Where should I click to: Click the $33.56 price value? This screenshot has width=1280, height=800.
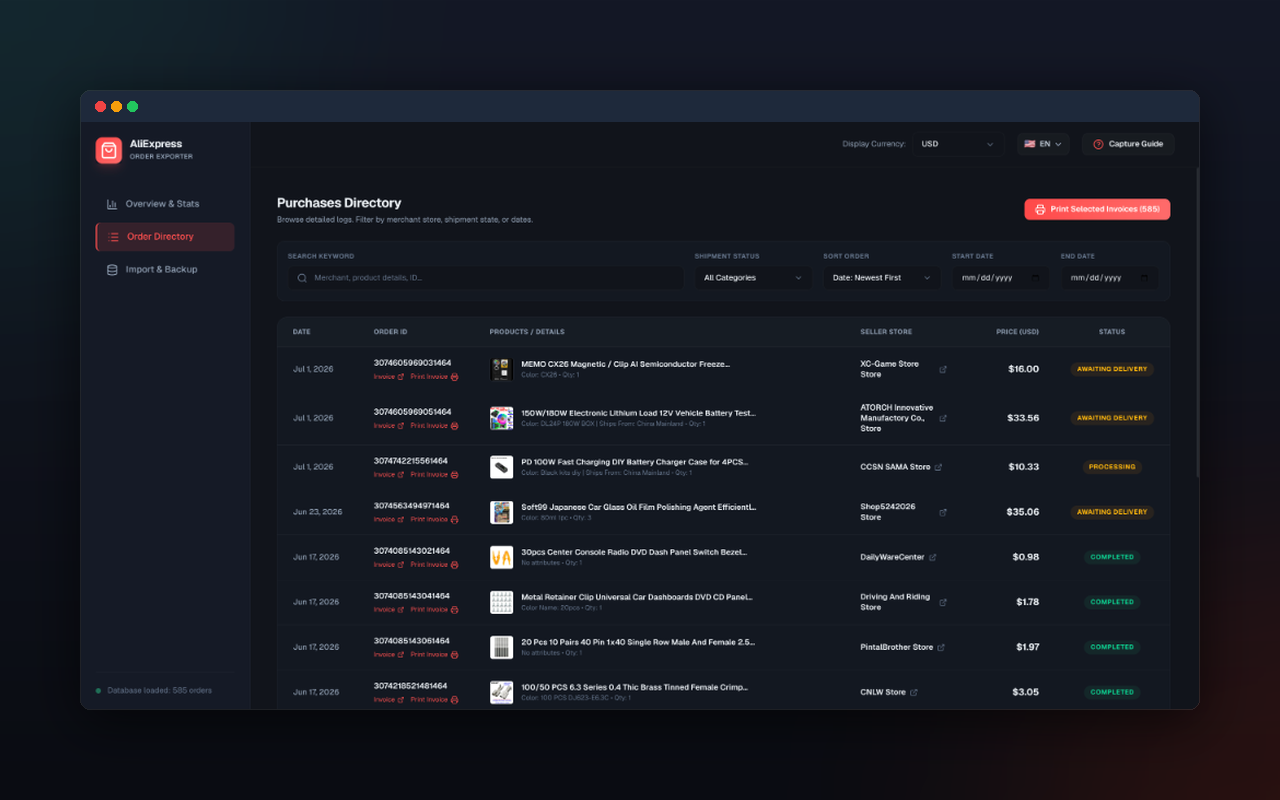coord(1023,418)
